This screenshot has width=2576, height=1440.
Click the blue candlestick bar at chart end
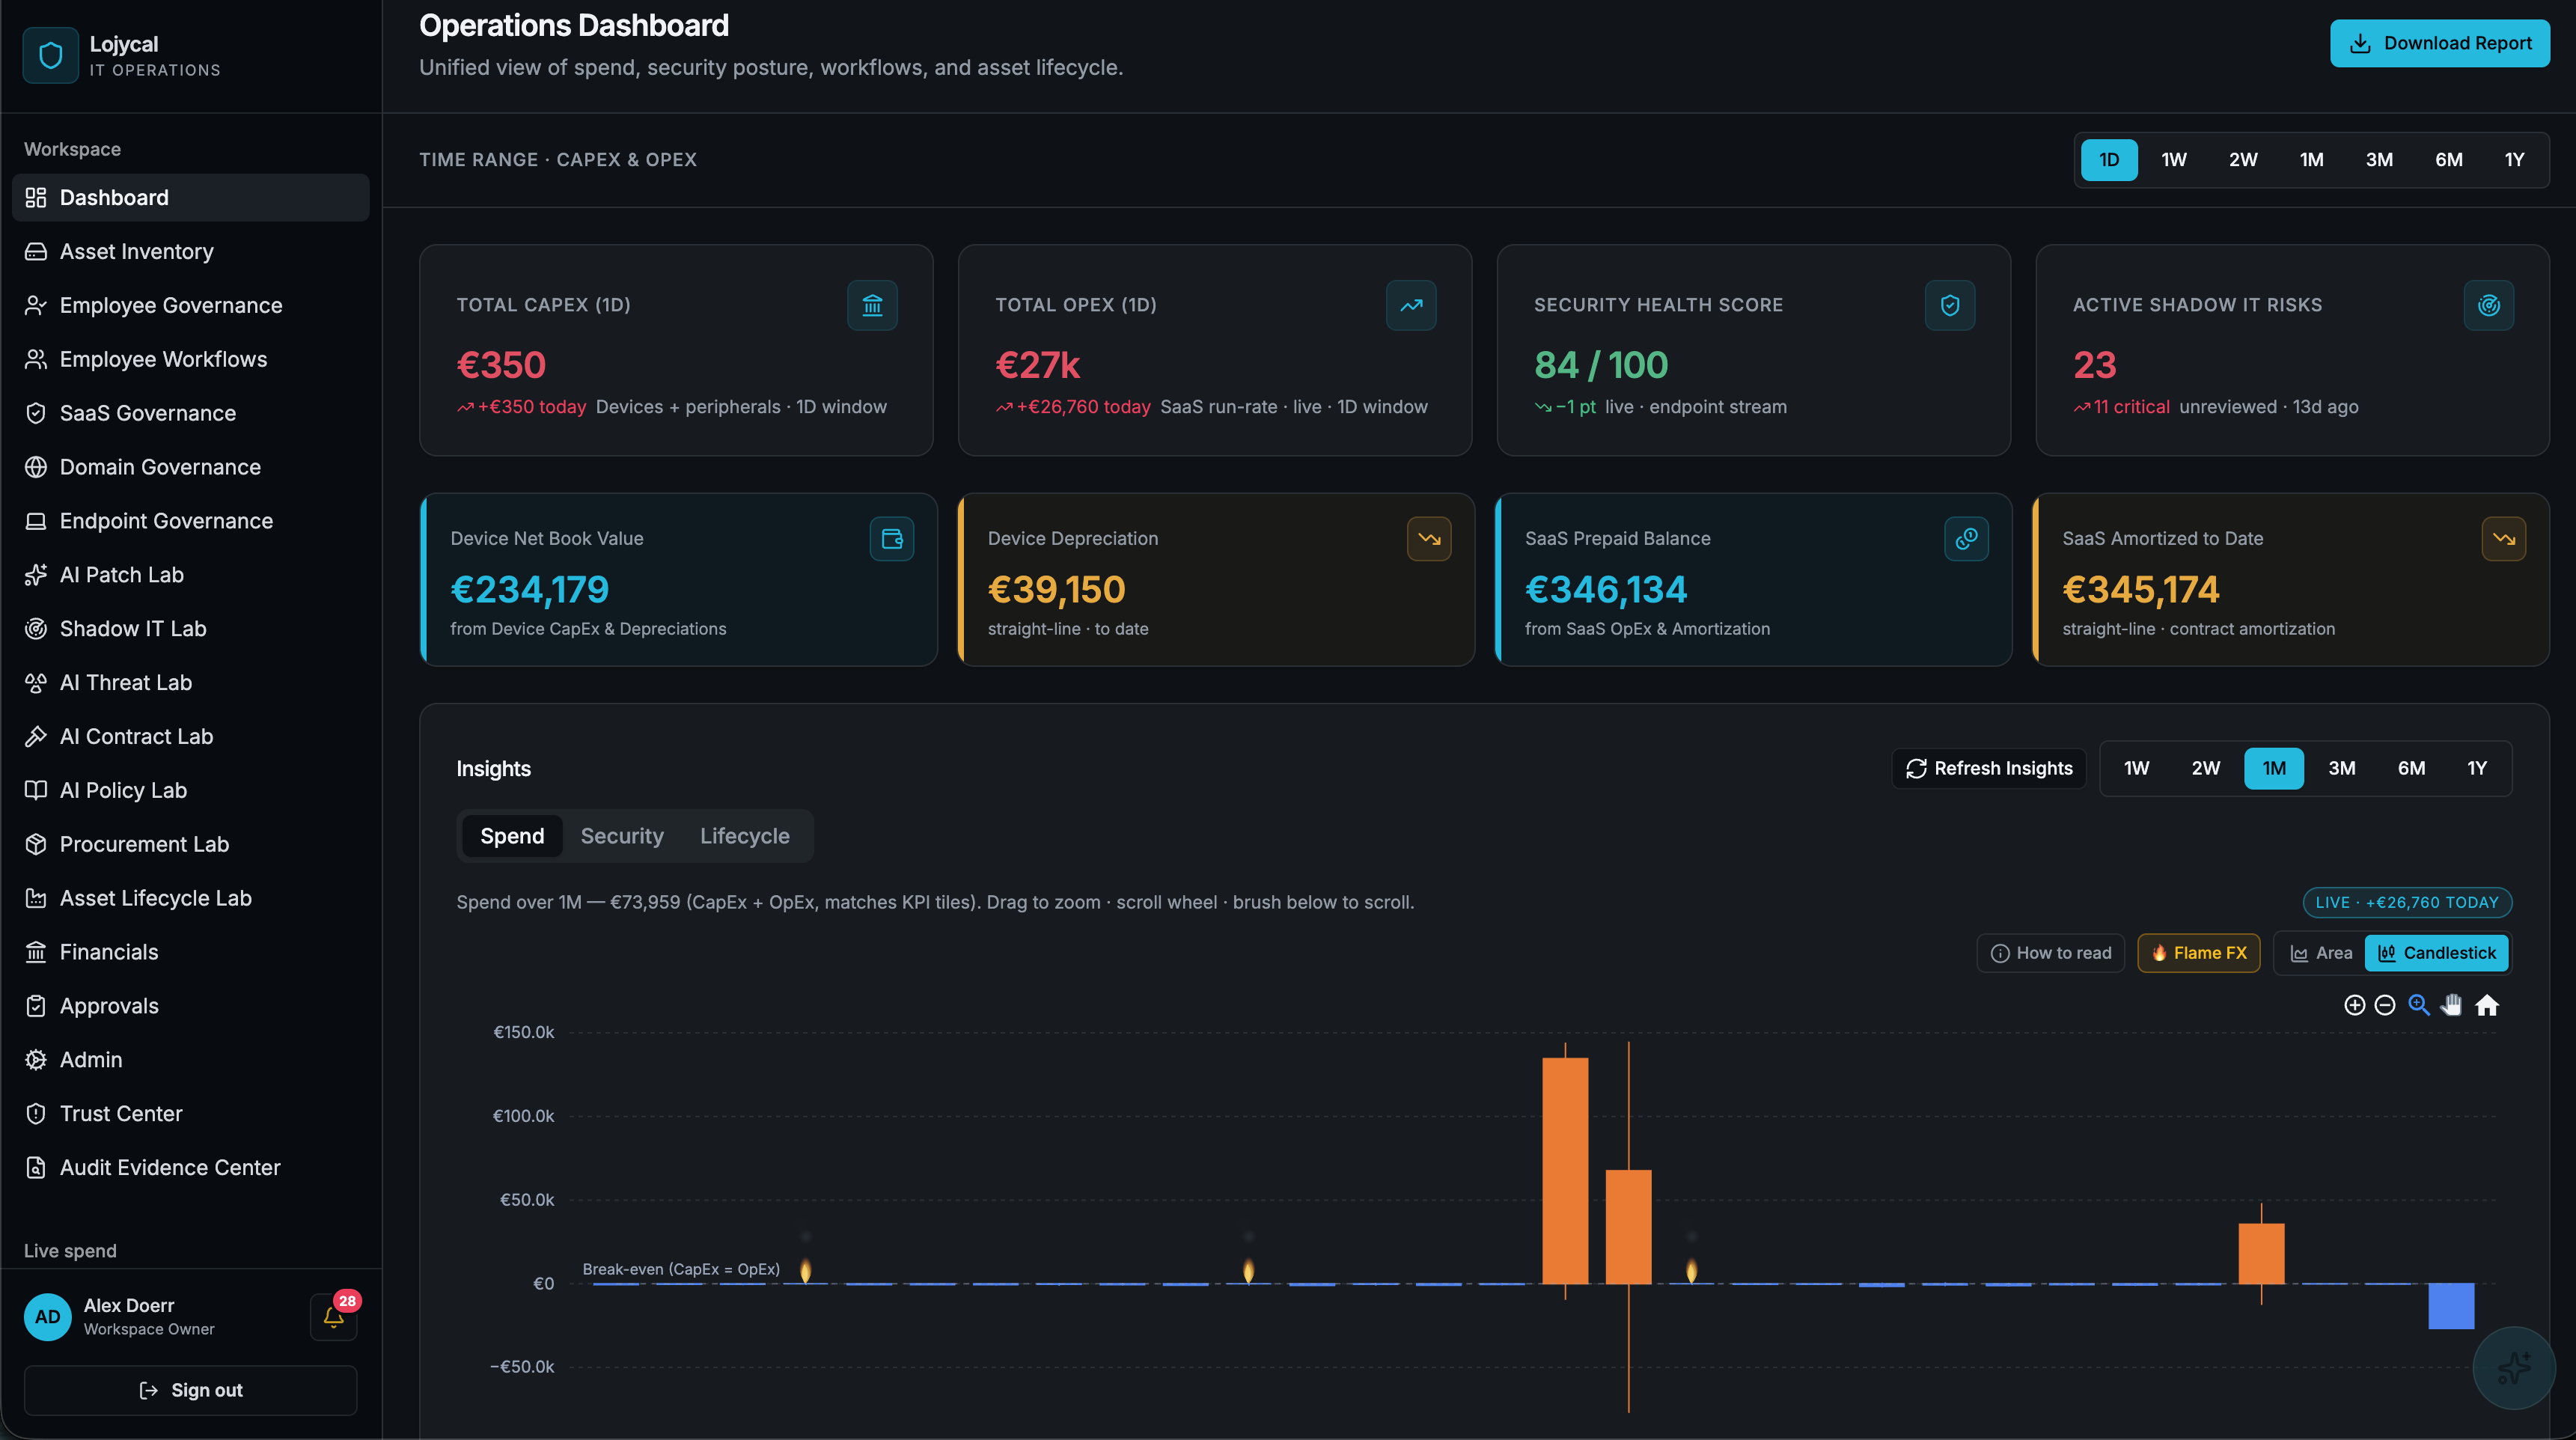tap(2451, 1306)
